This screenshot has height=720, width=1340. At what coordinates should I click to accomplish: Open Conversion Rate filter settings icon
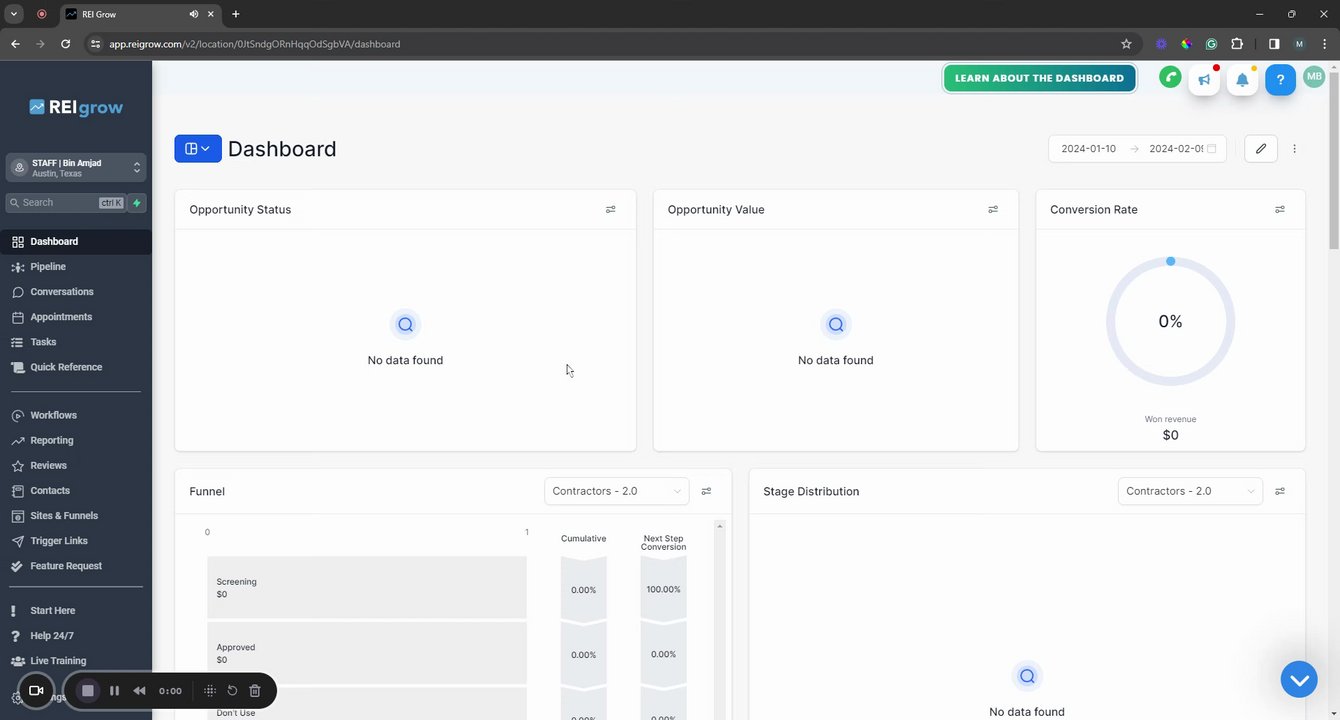coord(1280,210)
